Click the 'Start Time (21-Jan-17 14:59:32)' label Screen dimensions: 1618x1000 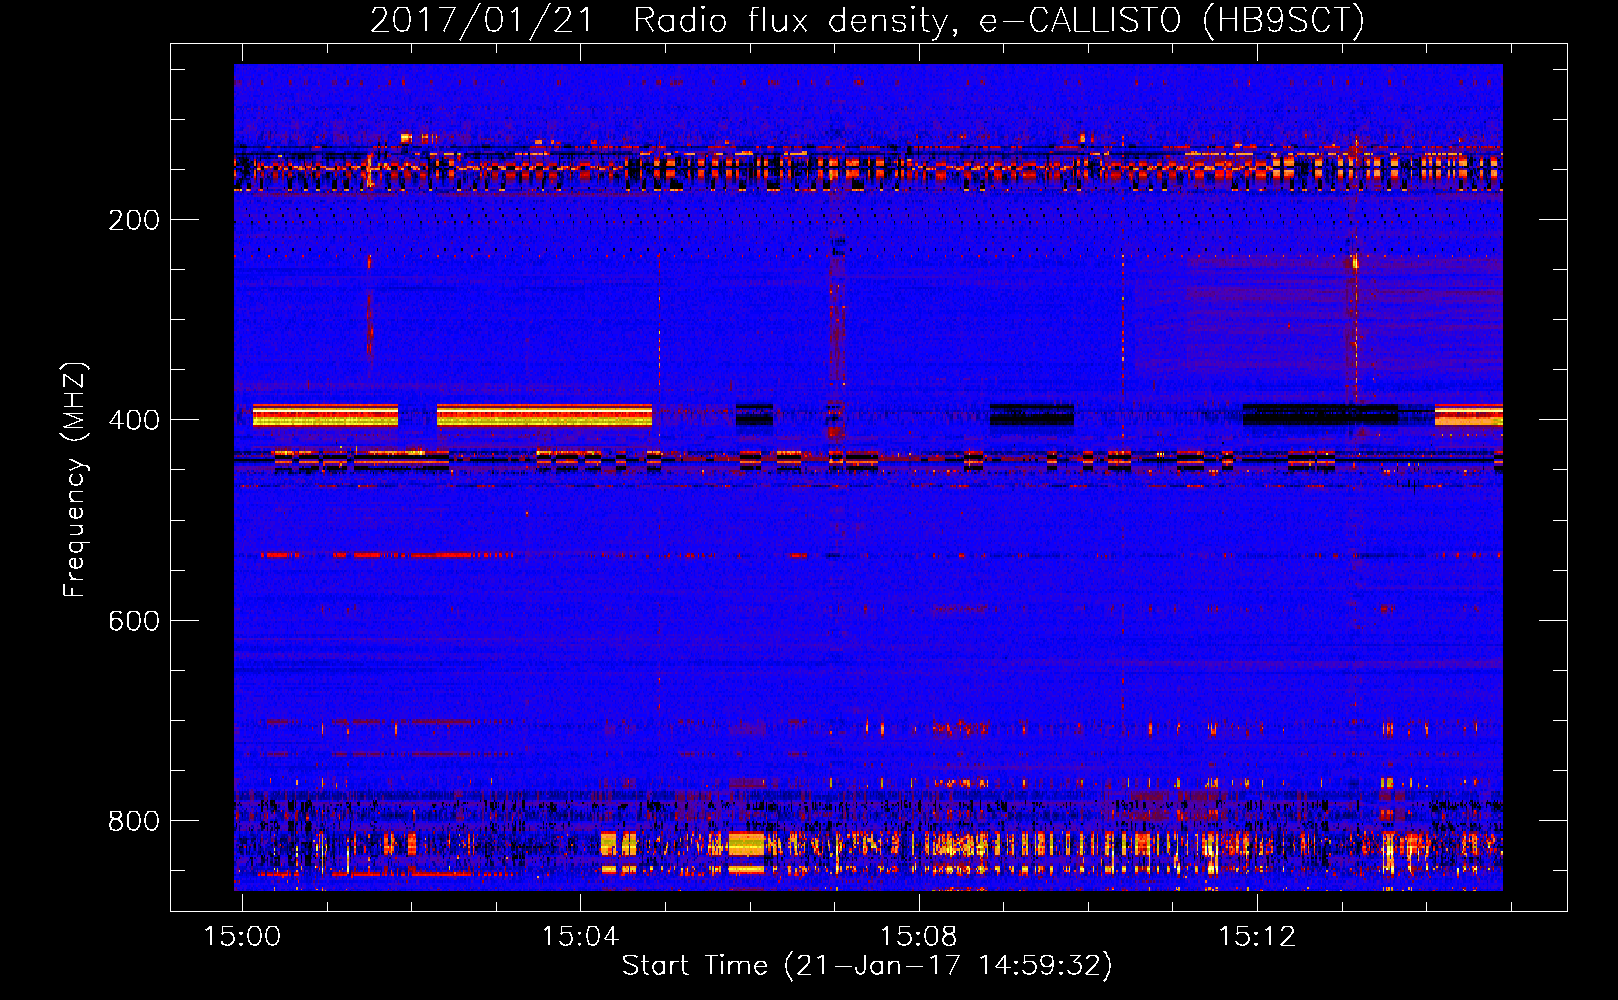[x=867, y=966]
